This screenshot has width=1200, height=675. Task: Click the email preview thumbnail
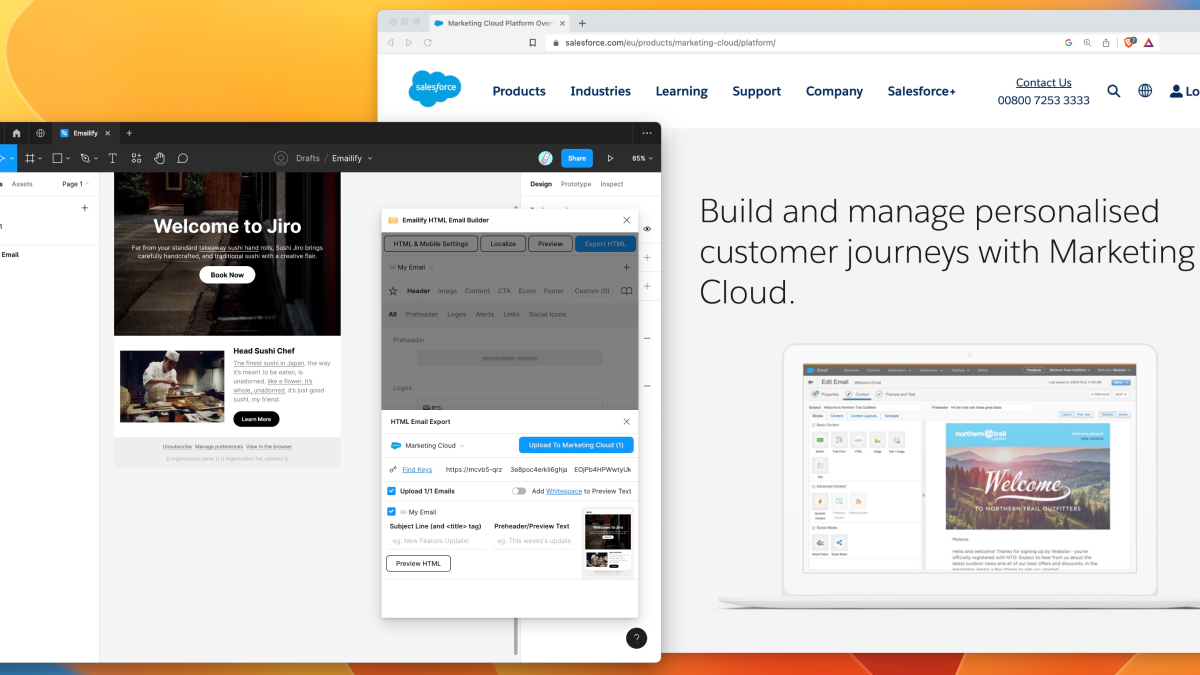point(608,543)
